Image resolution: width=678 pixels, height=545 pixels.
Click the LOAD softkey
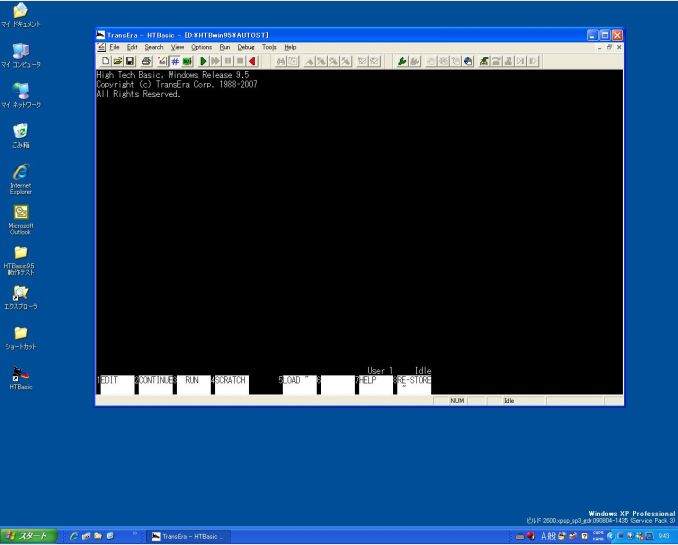point(298,385)
